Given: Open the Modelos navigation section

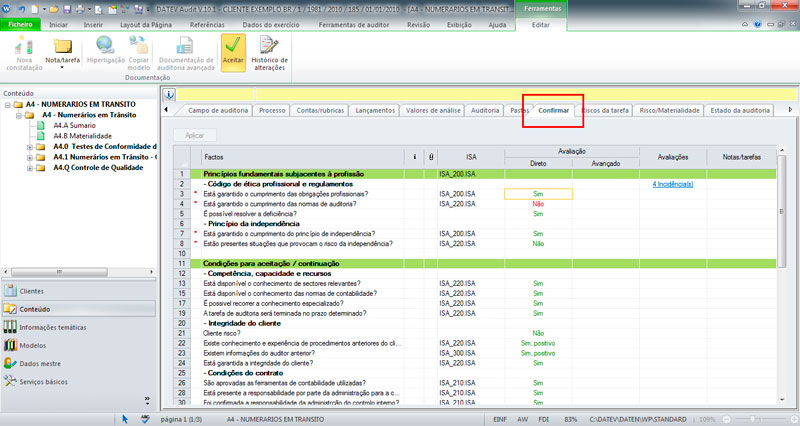Looking at the screenshot, I should 79,345.
